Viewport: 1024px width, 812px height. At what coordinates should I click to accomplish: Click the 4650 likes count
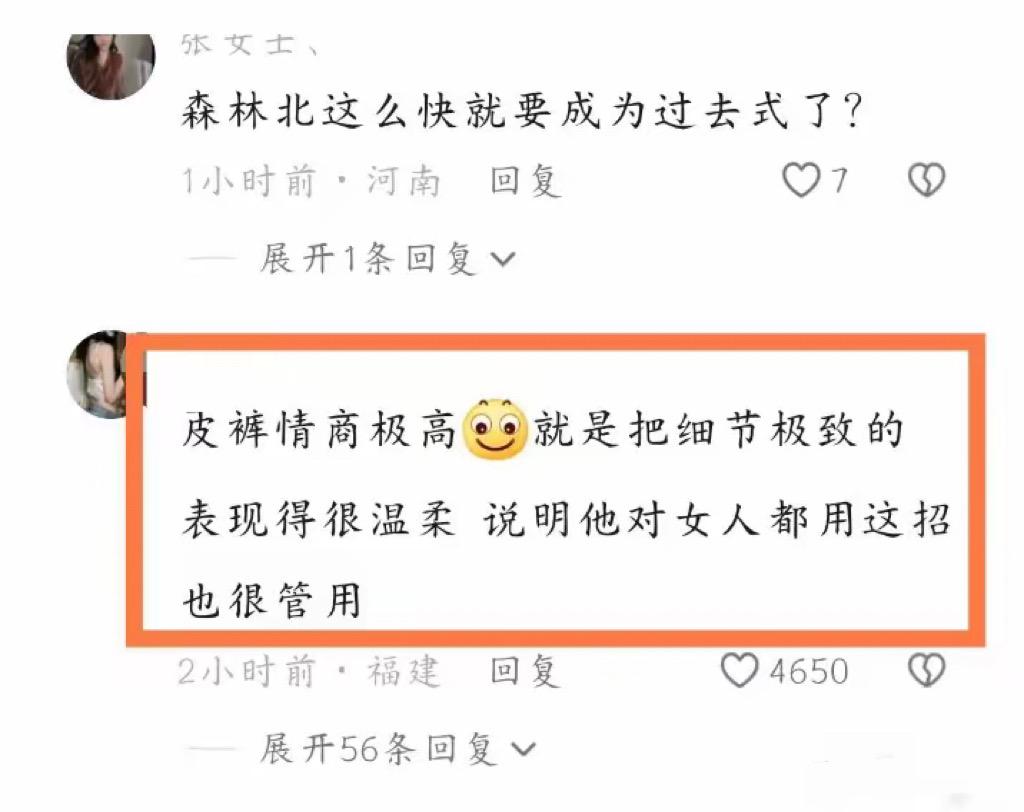pos(808,672)
